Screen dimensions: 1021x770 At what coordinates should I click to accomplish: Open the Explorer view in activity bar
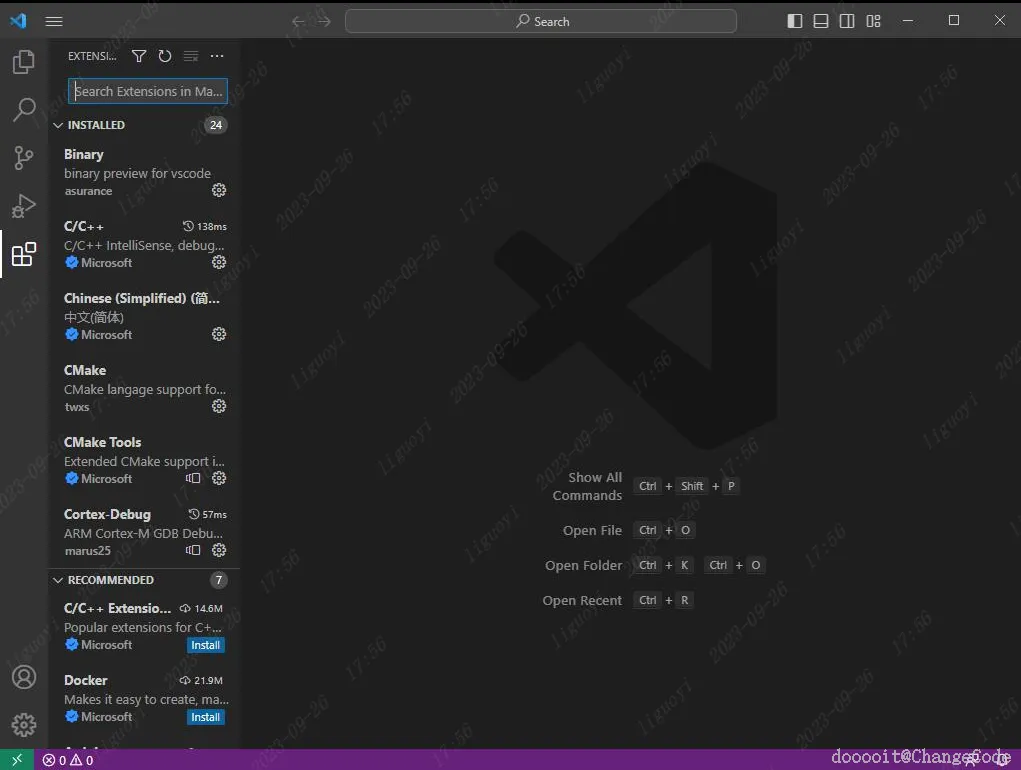(x=23, y=62)
